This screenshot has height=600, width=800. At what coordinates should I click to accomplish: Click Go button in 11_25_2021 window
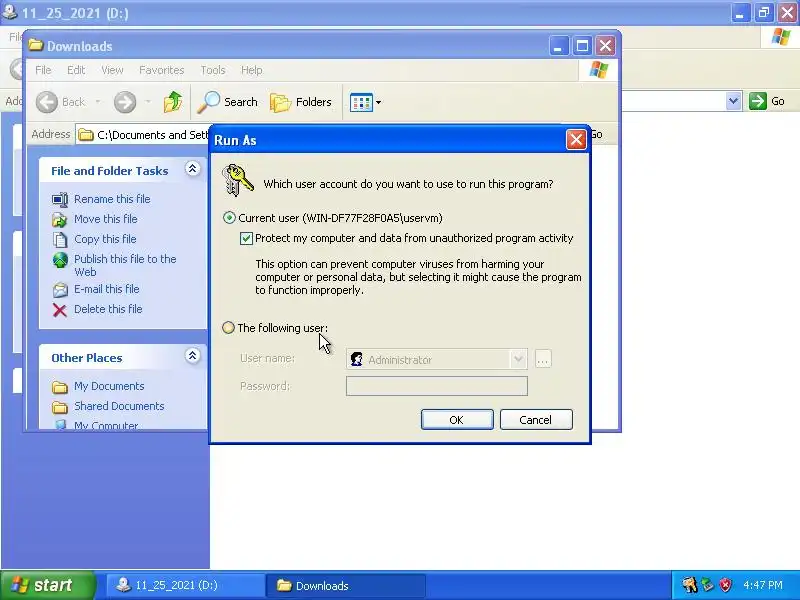[766, 101]
